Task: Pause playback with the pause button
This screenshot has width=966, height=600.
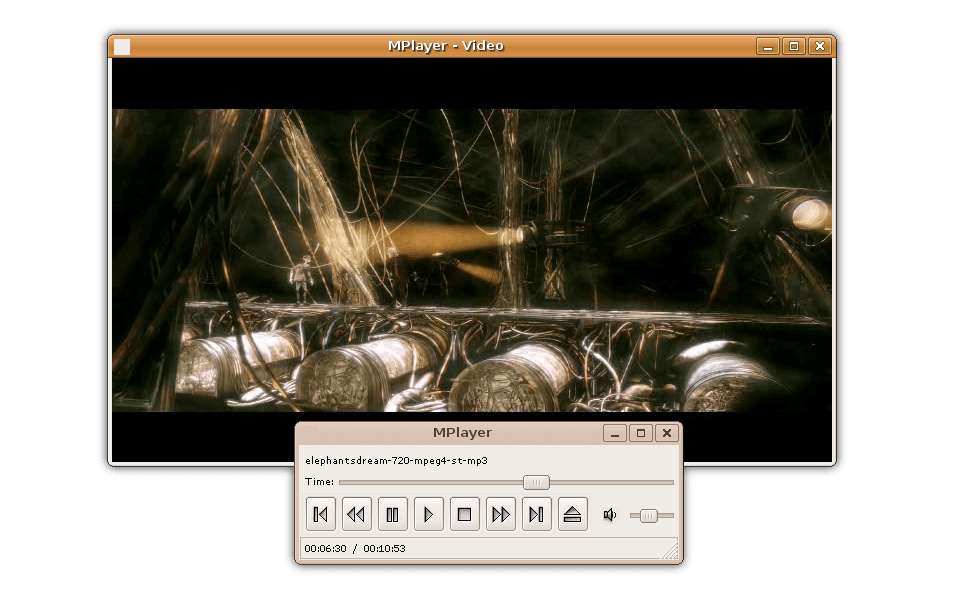Action: coord(392,514)
